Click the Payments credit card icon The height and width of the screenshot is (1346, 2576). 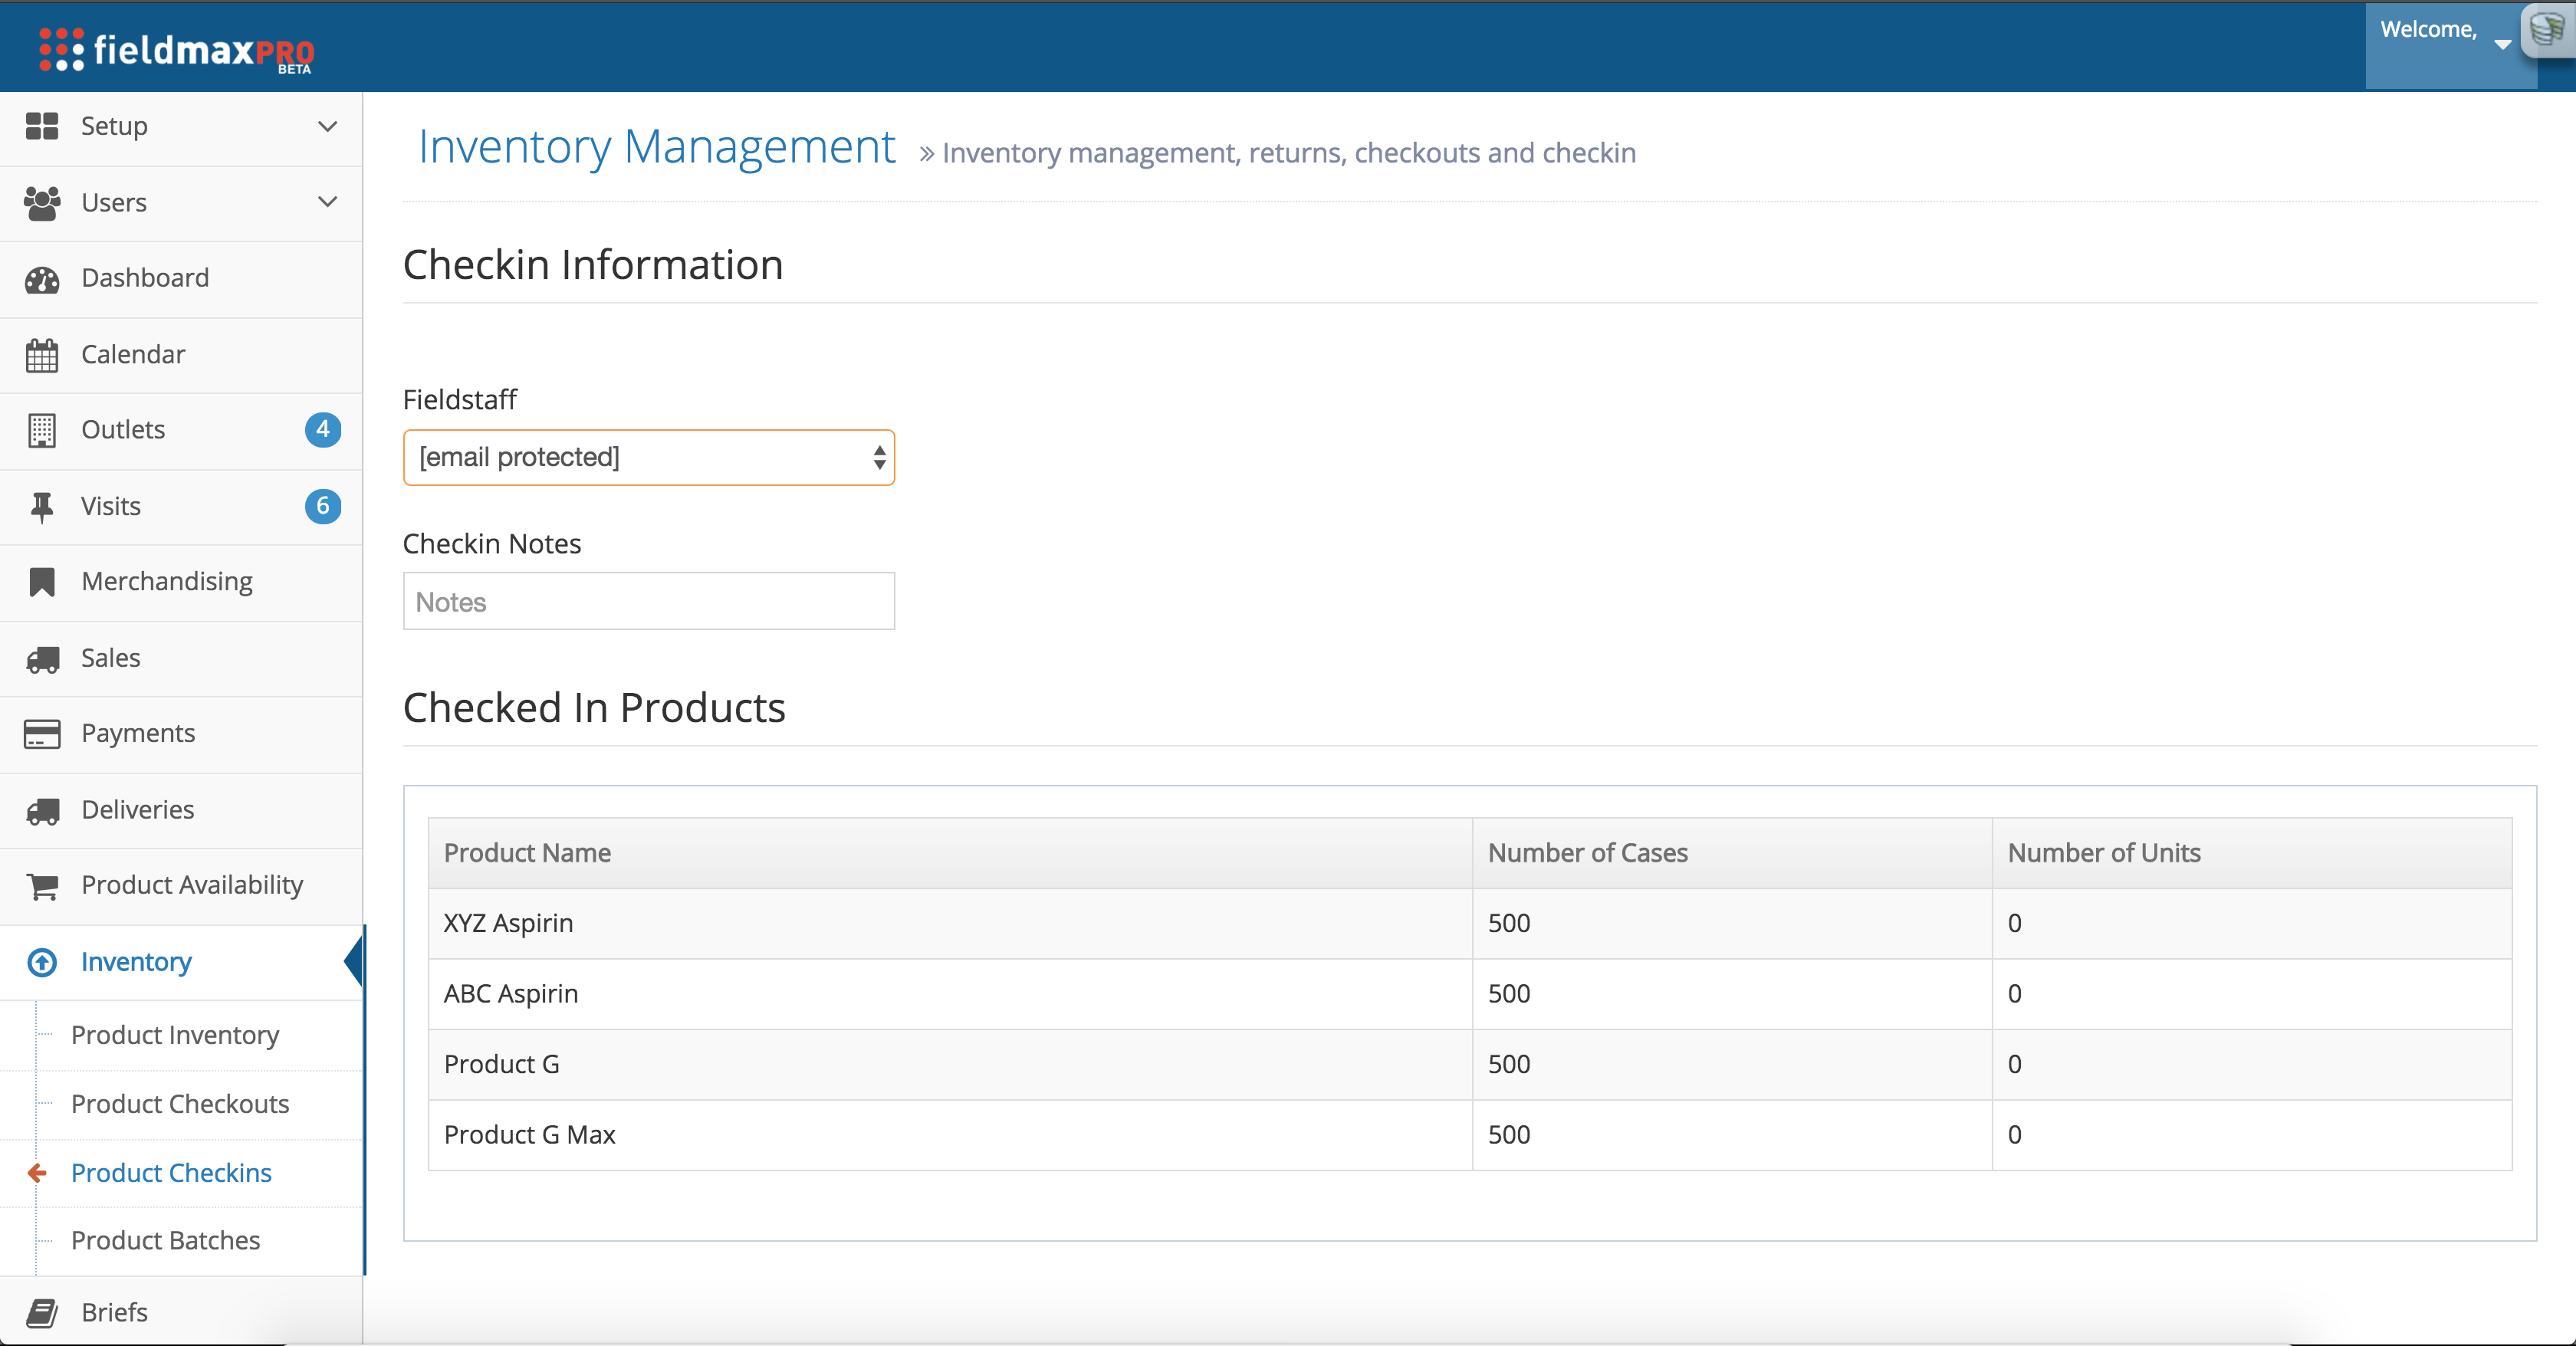42,733
